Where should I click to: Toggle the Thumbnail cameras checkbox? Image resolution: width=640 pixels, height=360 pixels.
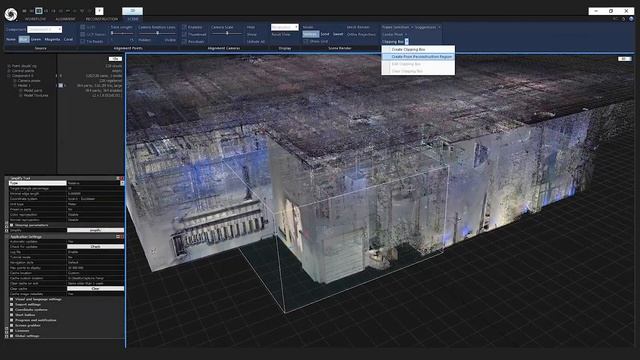(184, 34)
